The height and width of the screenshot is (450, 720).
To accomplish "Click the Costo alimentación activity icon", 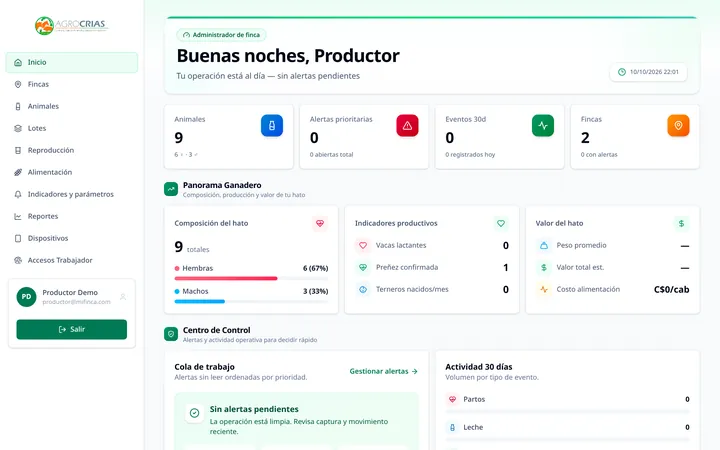I will [544, 290].
